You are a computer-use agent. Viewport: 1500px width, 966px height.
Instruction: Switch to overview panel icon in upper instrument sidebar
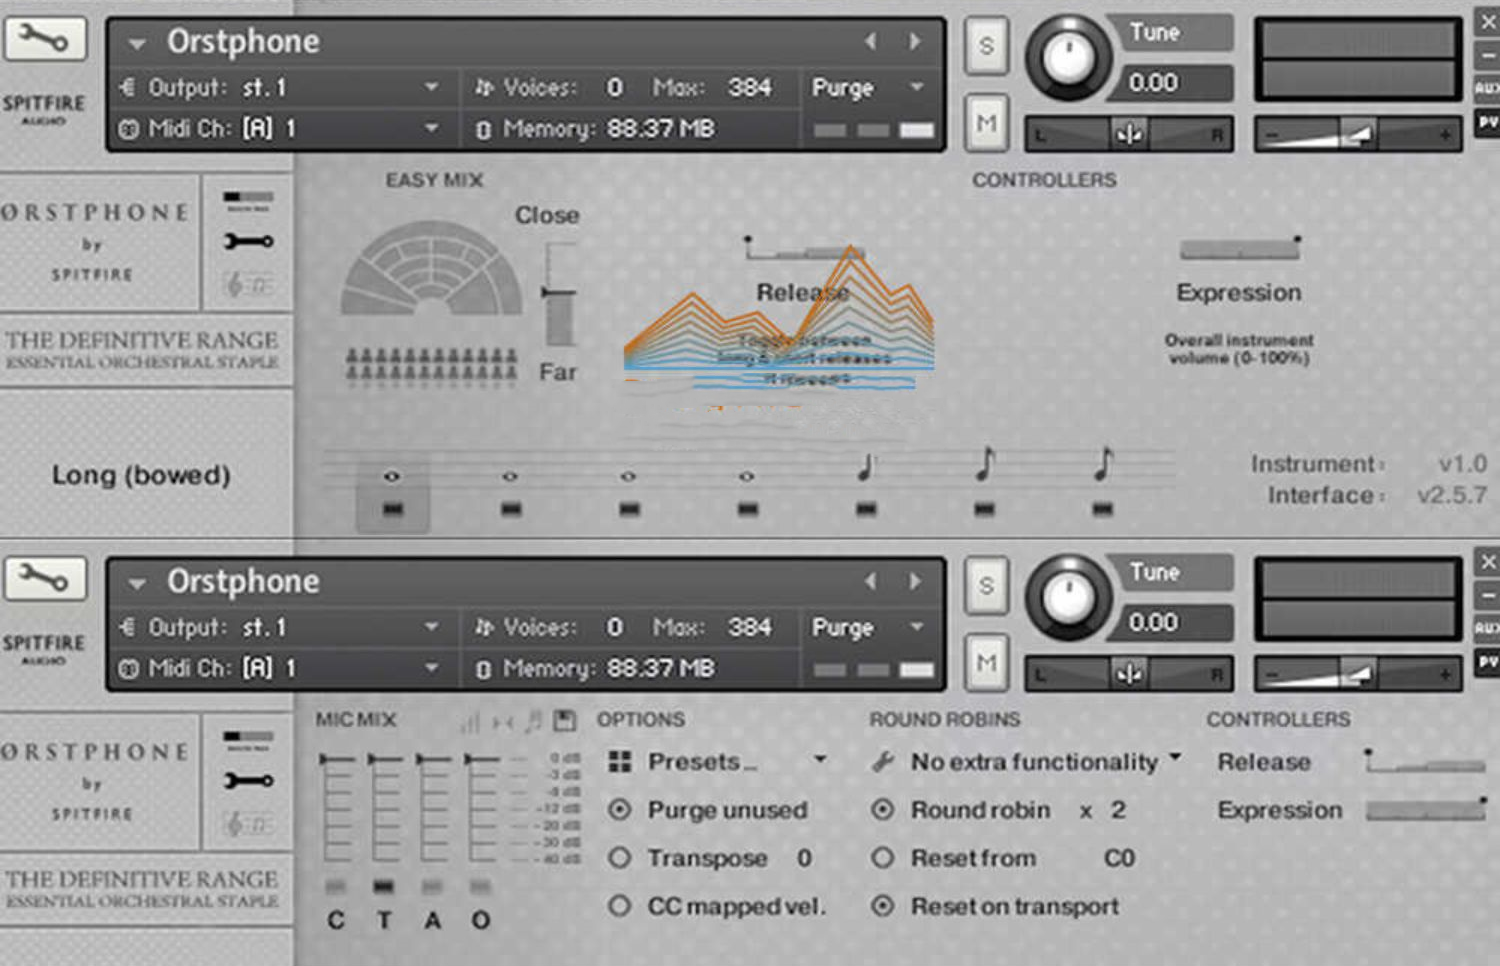(x=248, y=201)
